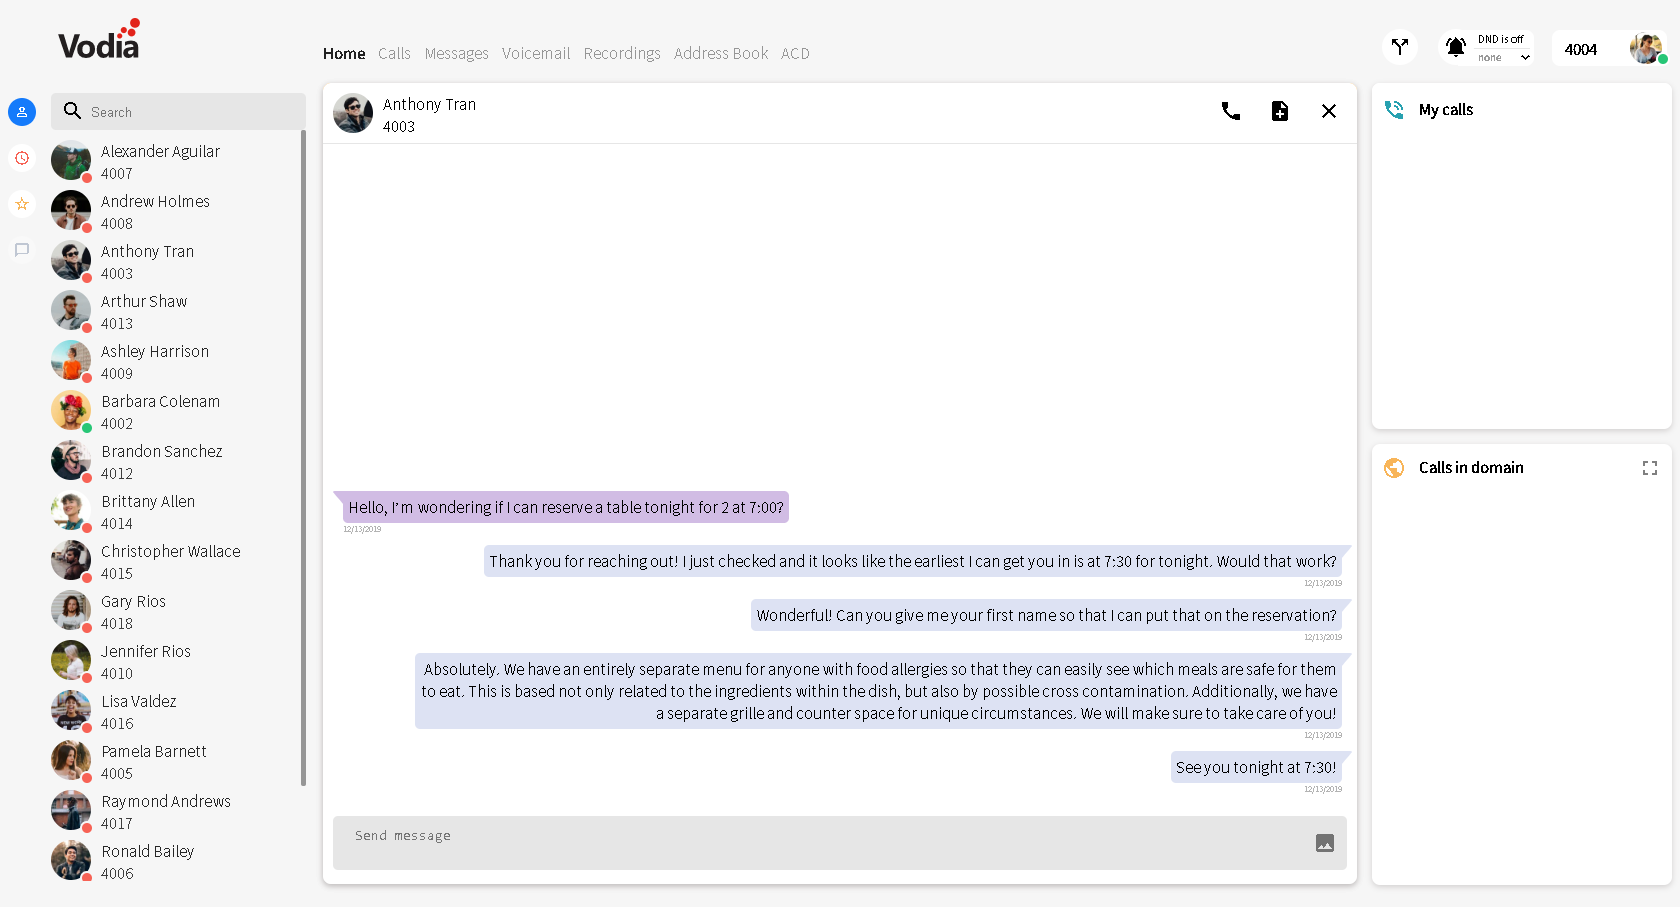The width and height of the screenshot is (1680, 907).
Task: Click the 4004 extension field
Action: [1581, 49]
